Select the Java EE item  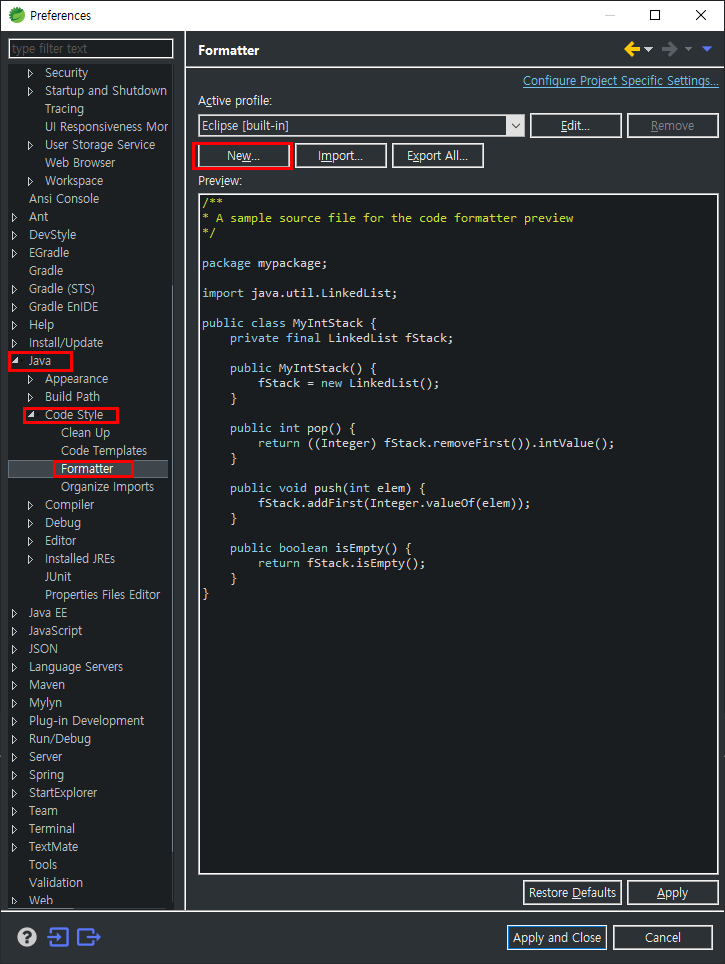click(x=48, y=613)
